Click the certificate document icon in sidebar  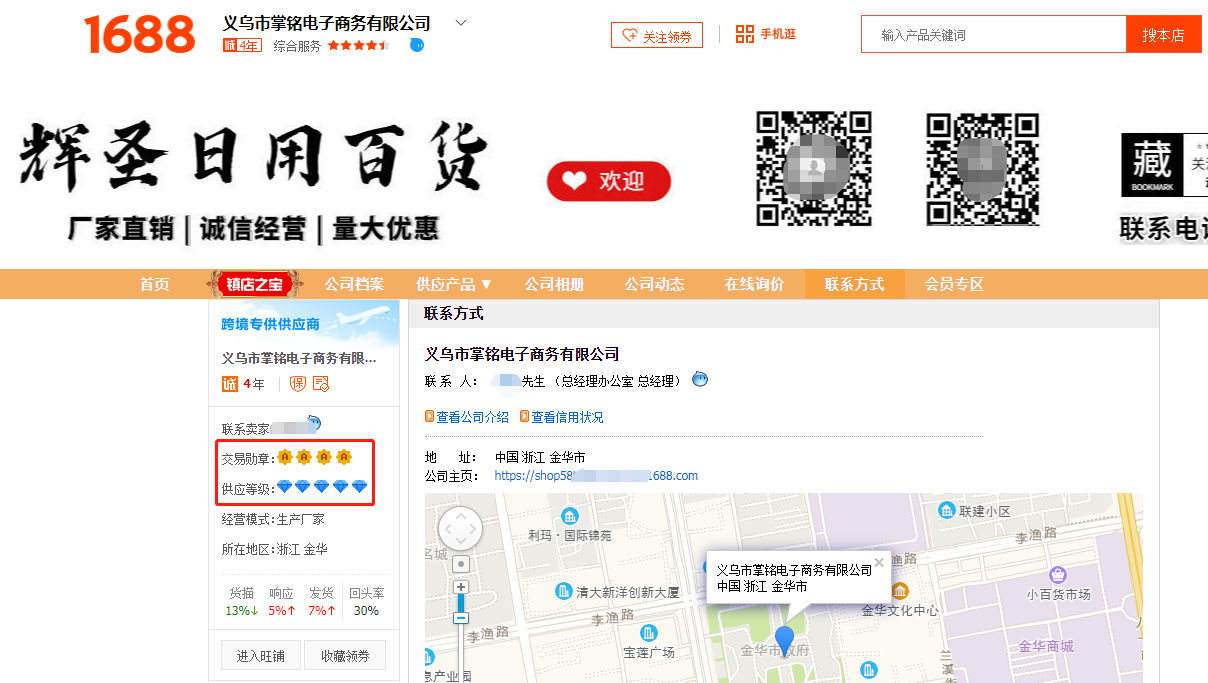click(x=321, y=384)
